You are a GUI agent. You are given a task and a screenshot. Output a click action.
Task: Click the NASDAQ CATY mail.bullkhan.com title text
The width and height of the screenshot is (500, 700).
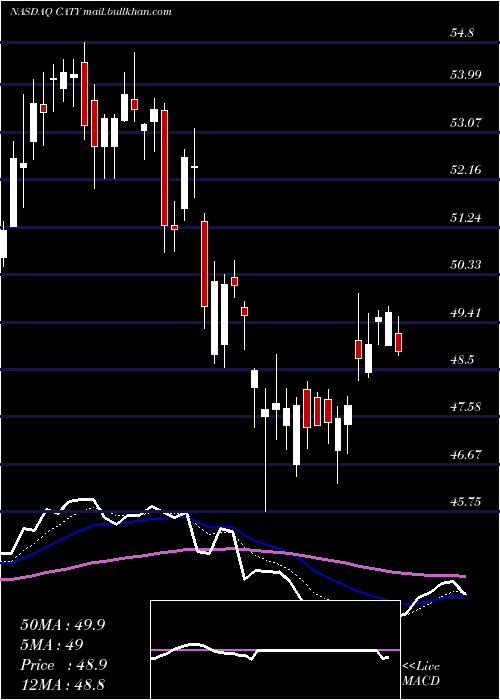pyautogui.click(x=91, y=12)
